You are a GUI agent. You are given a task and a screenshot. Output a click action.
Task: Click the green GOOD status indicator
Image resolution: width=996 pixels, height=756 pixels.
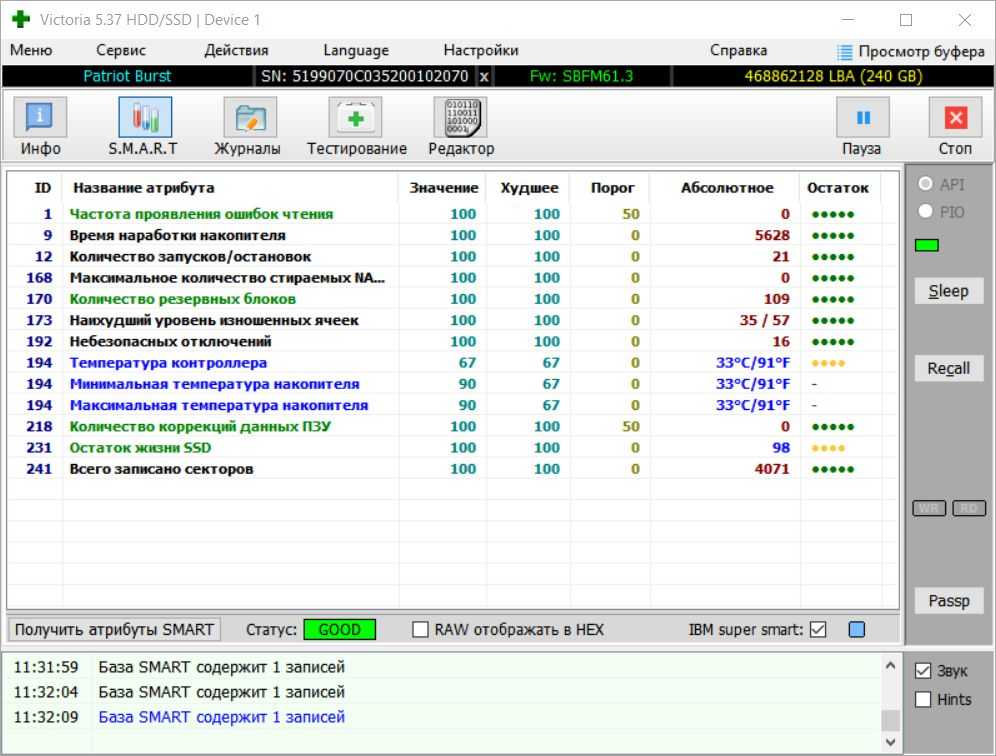click(x=340, y=630)
